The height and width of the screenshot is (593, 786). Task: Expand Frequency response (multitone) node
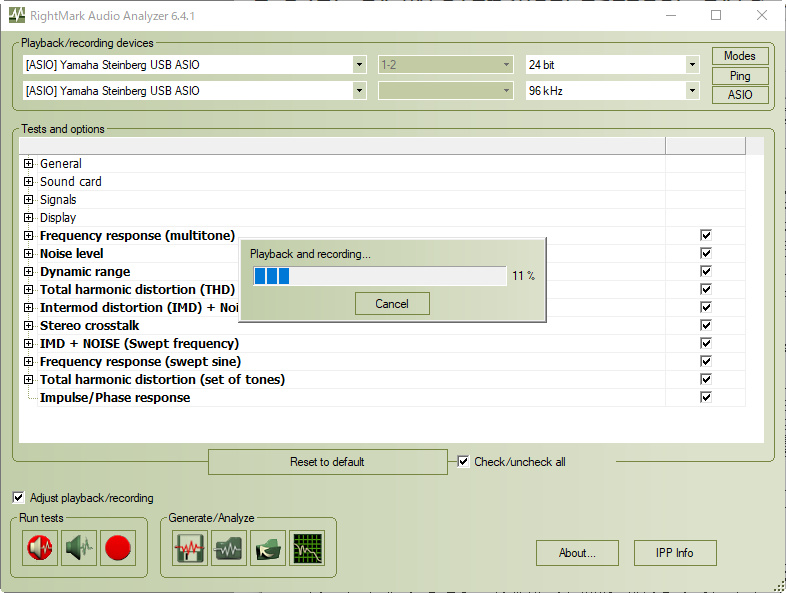tap(29, 236)
